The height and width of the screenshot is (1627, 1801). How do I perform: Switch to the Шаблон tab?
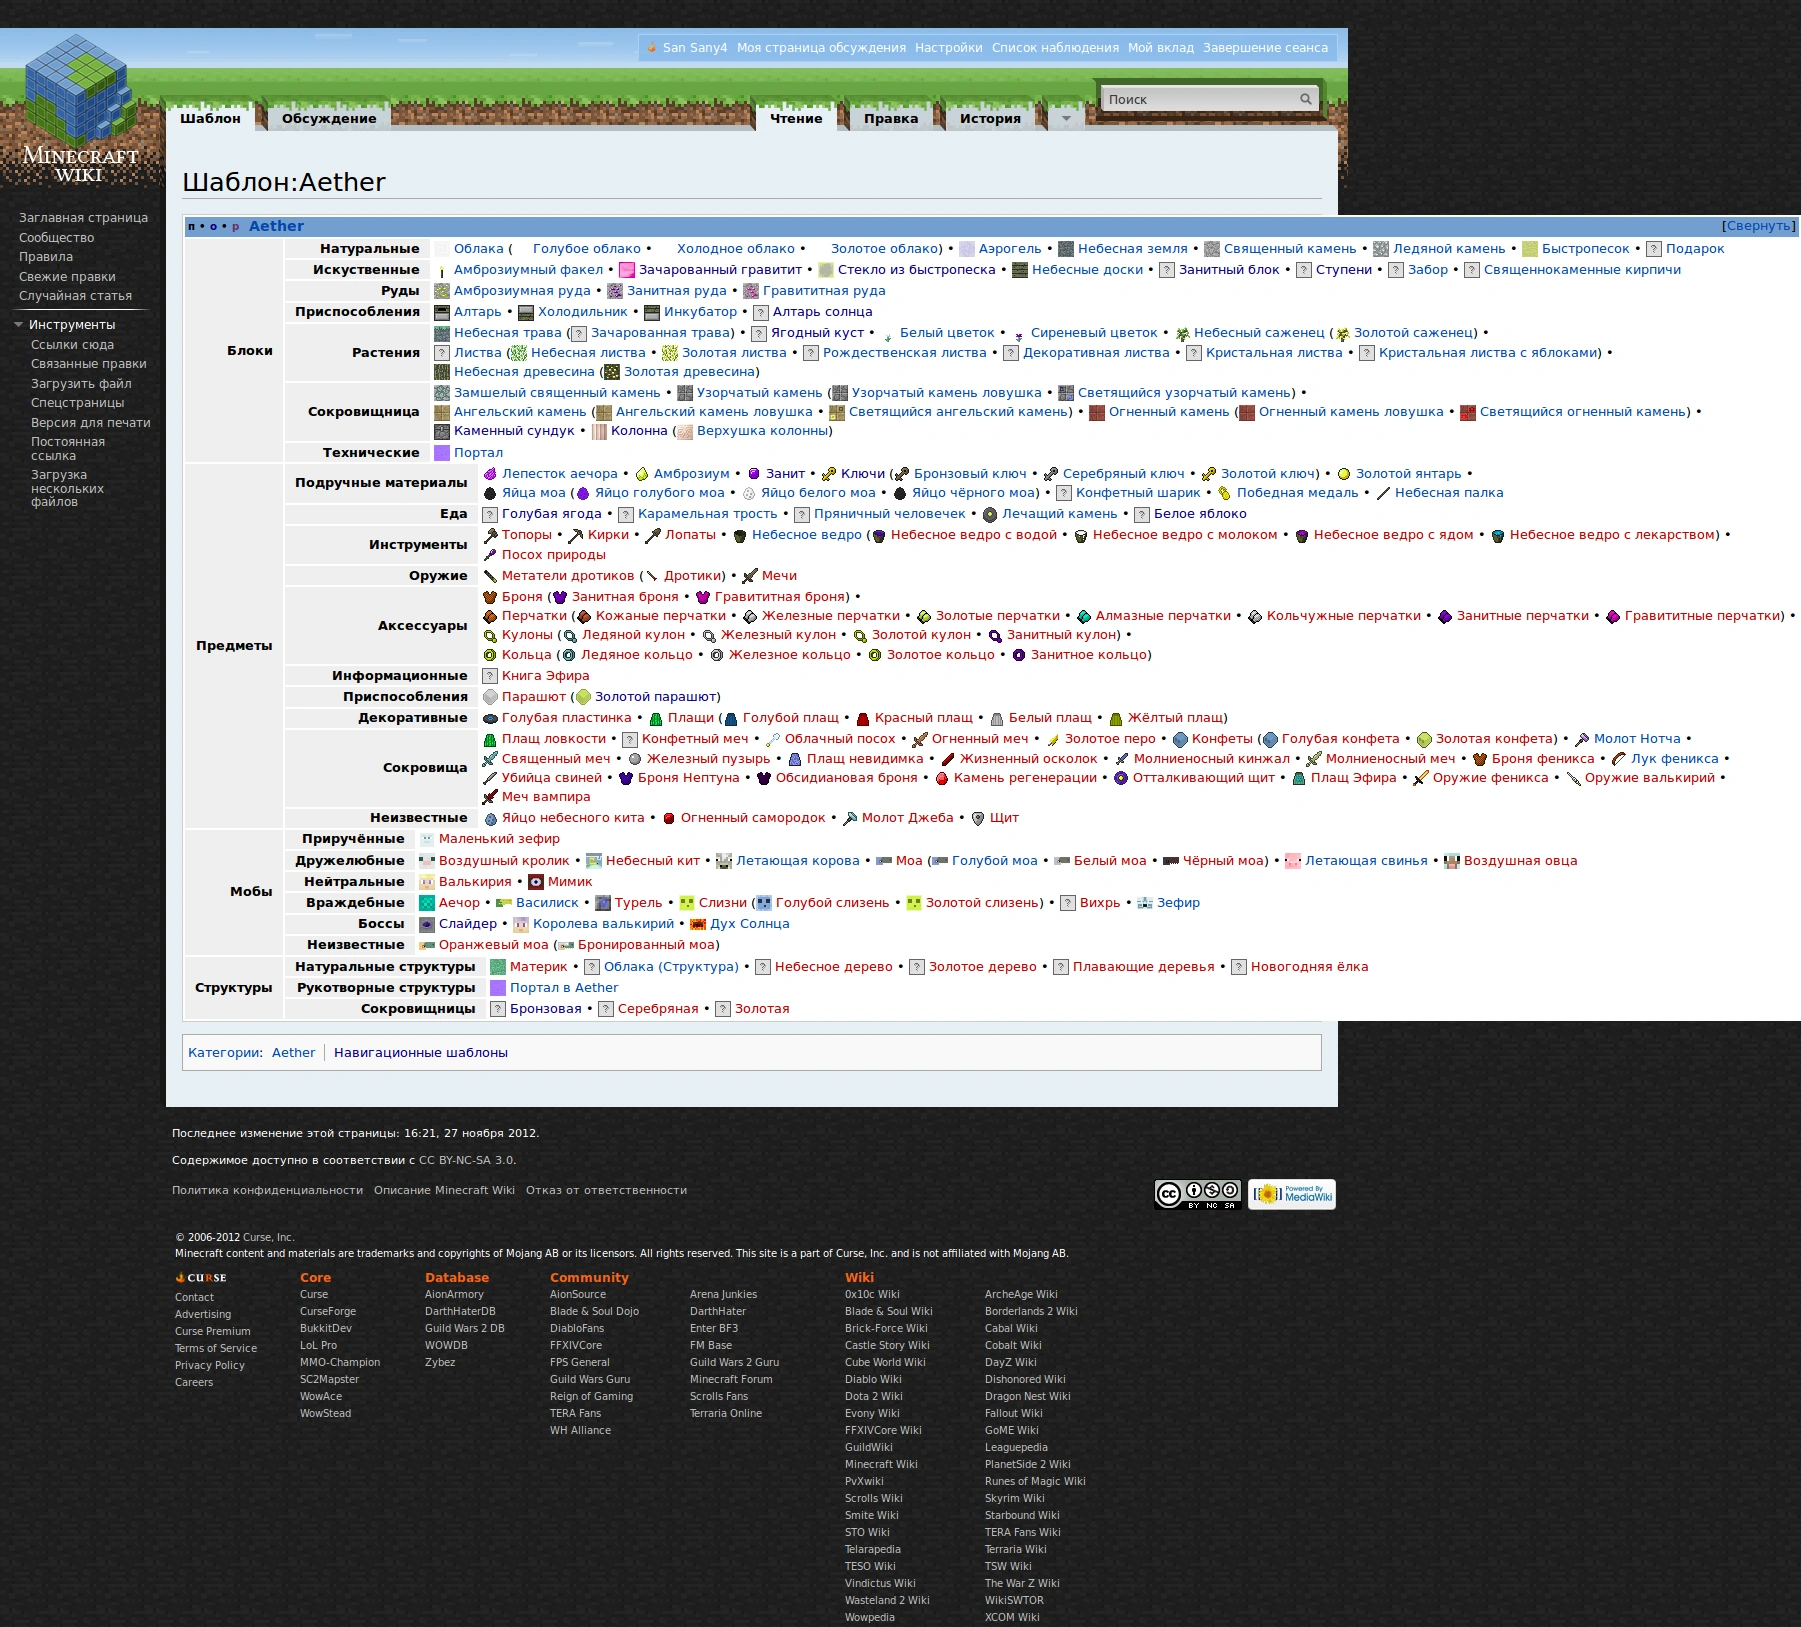[x=210, y=118]
